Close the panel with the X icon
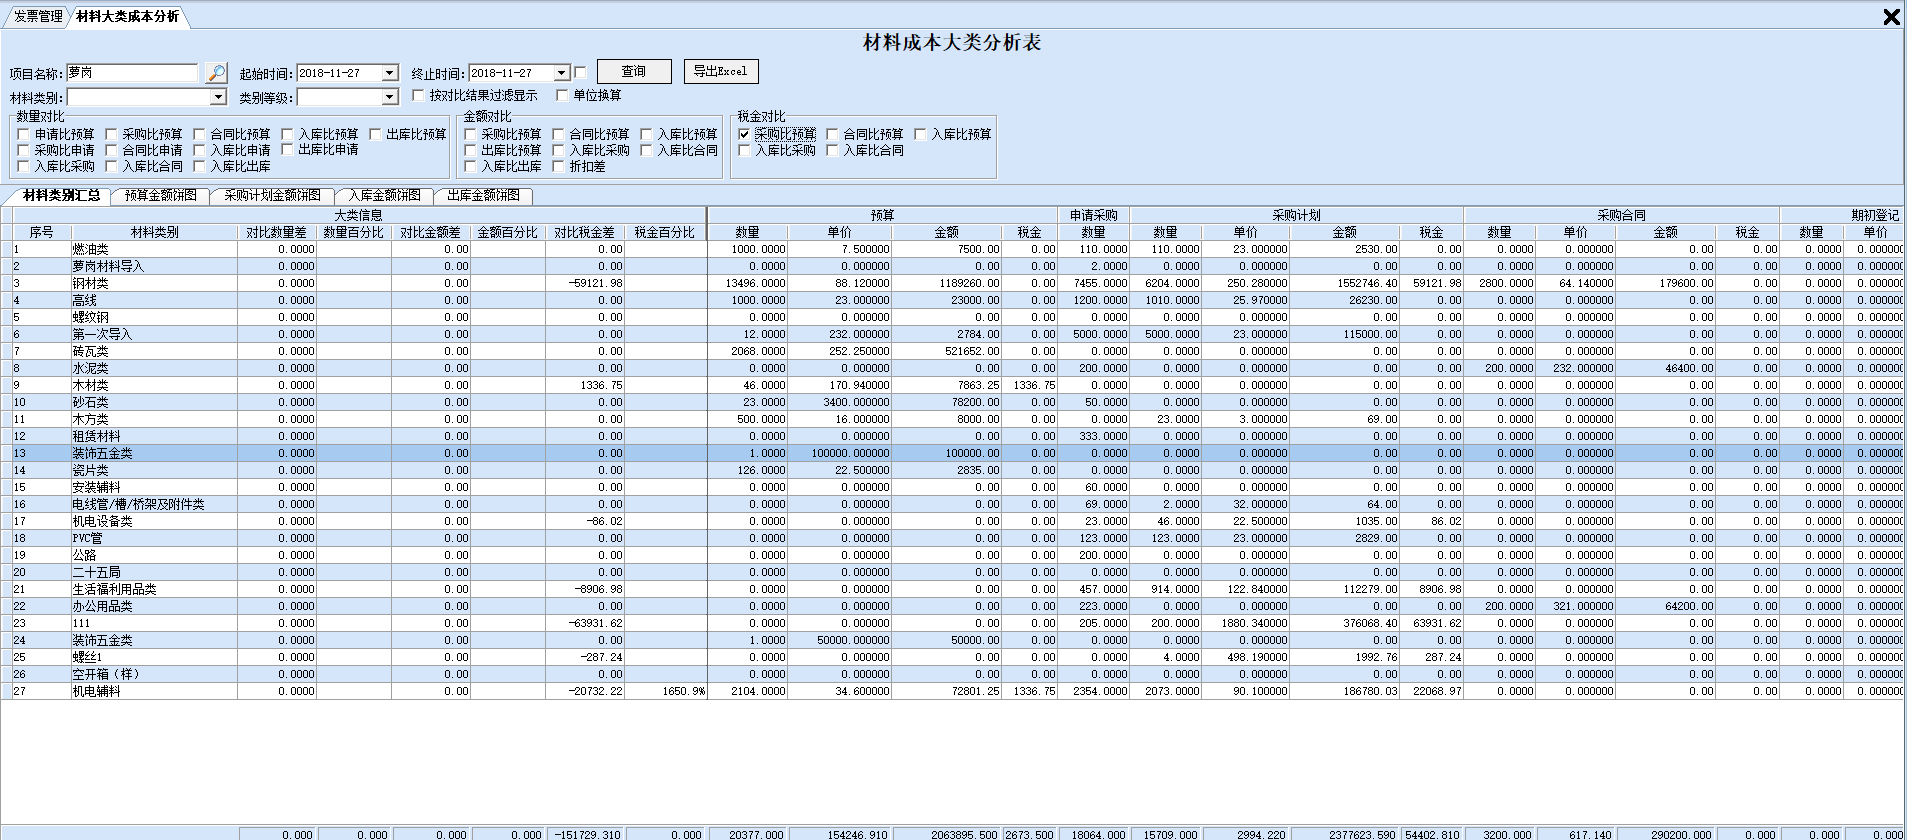 click(x=1891, y=17)
